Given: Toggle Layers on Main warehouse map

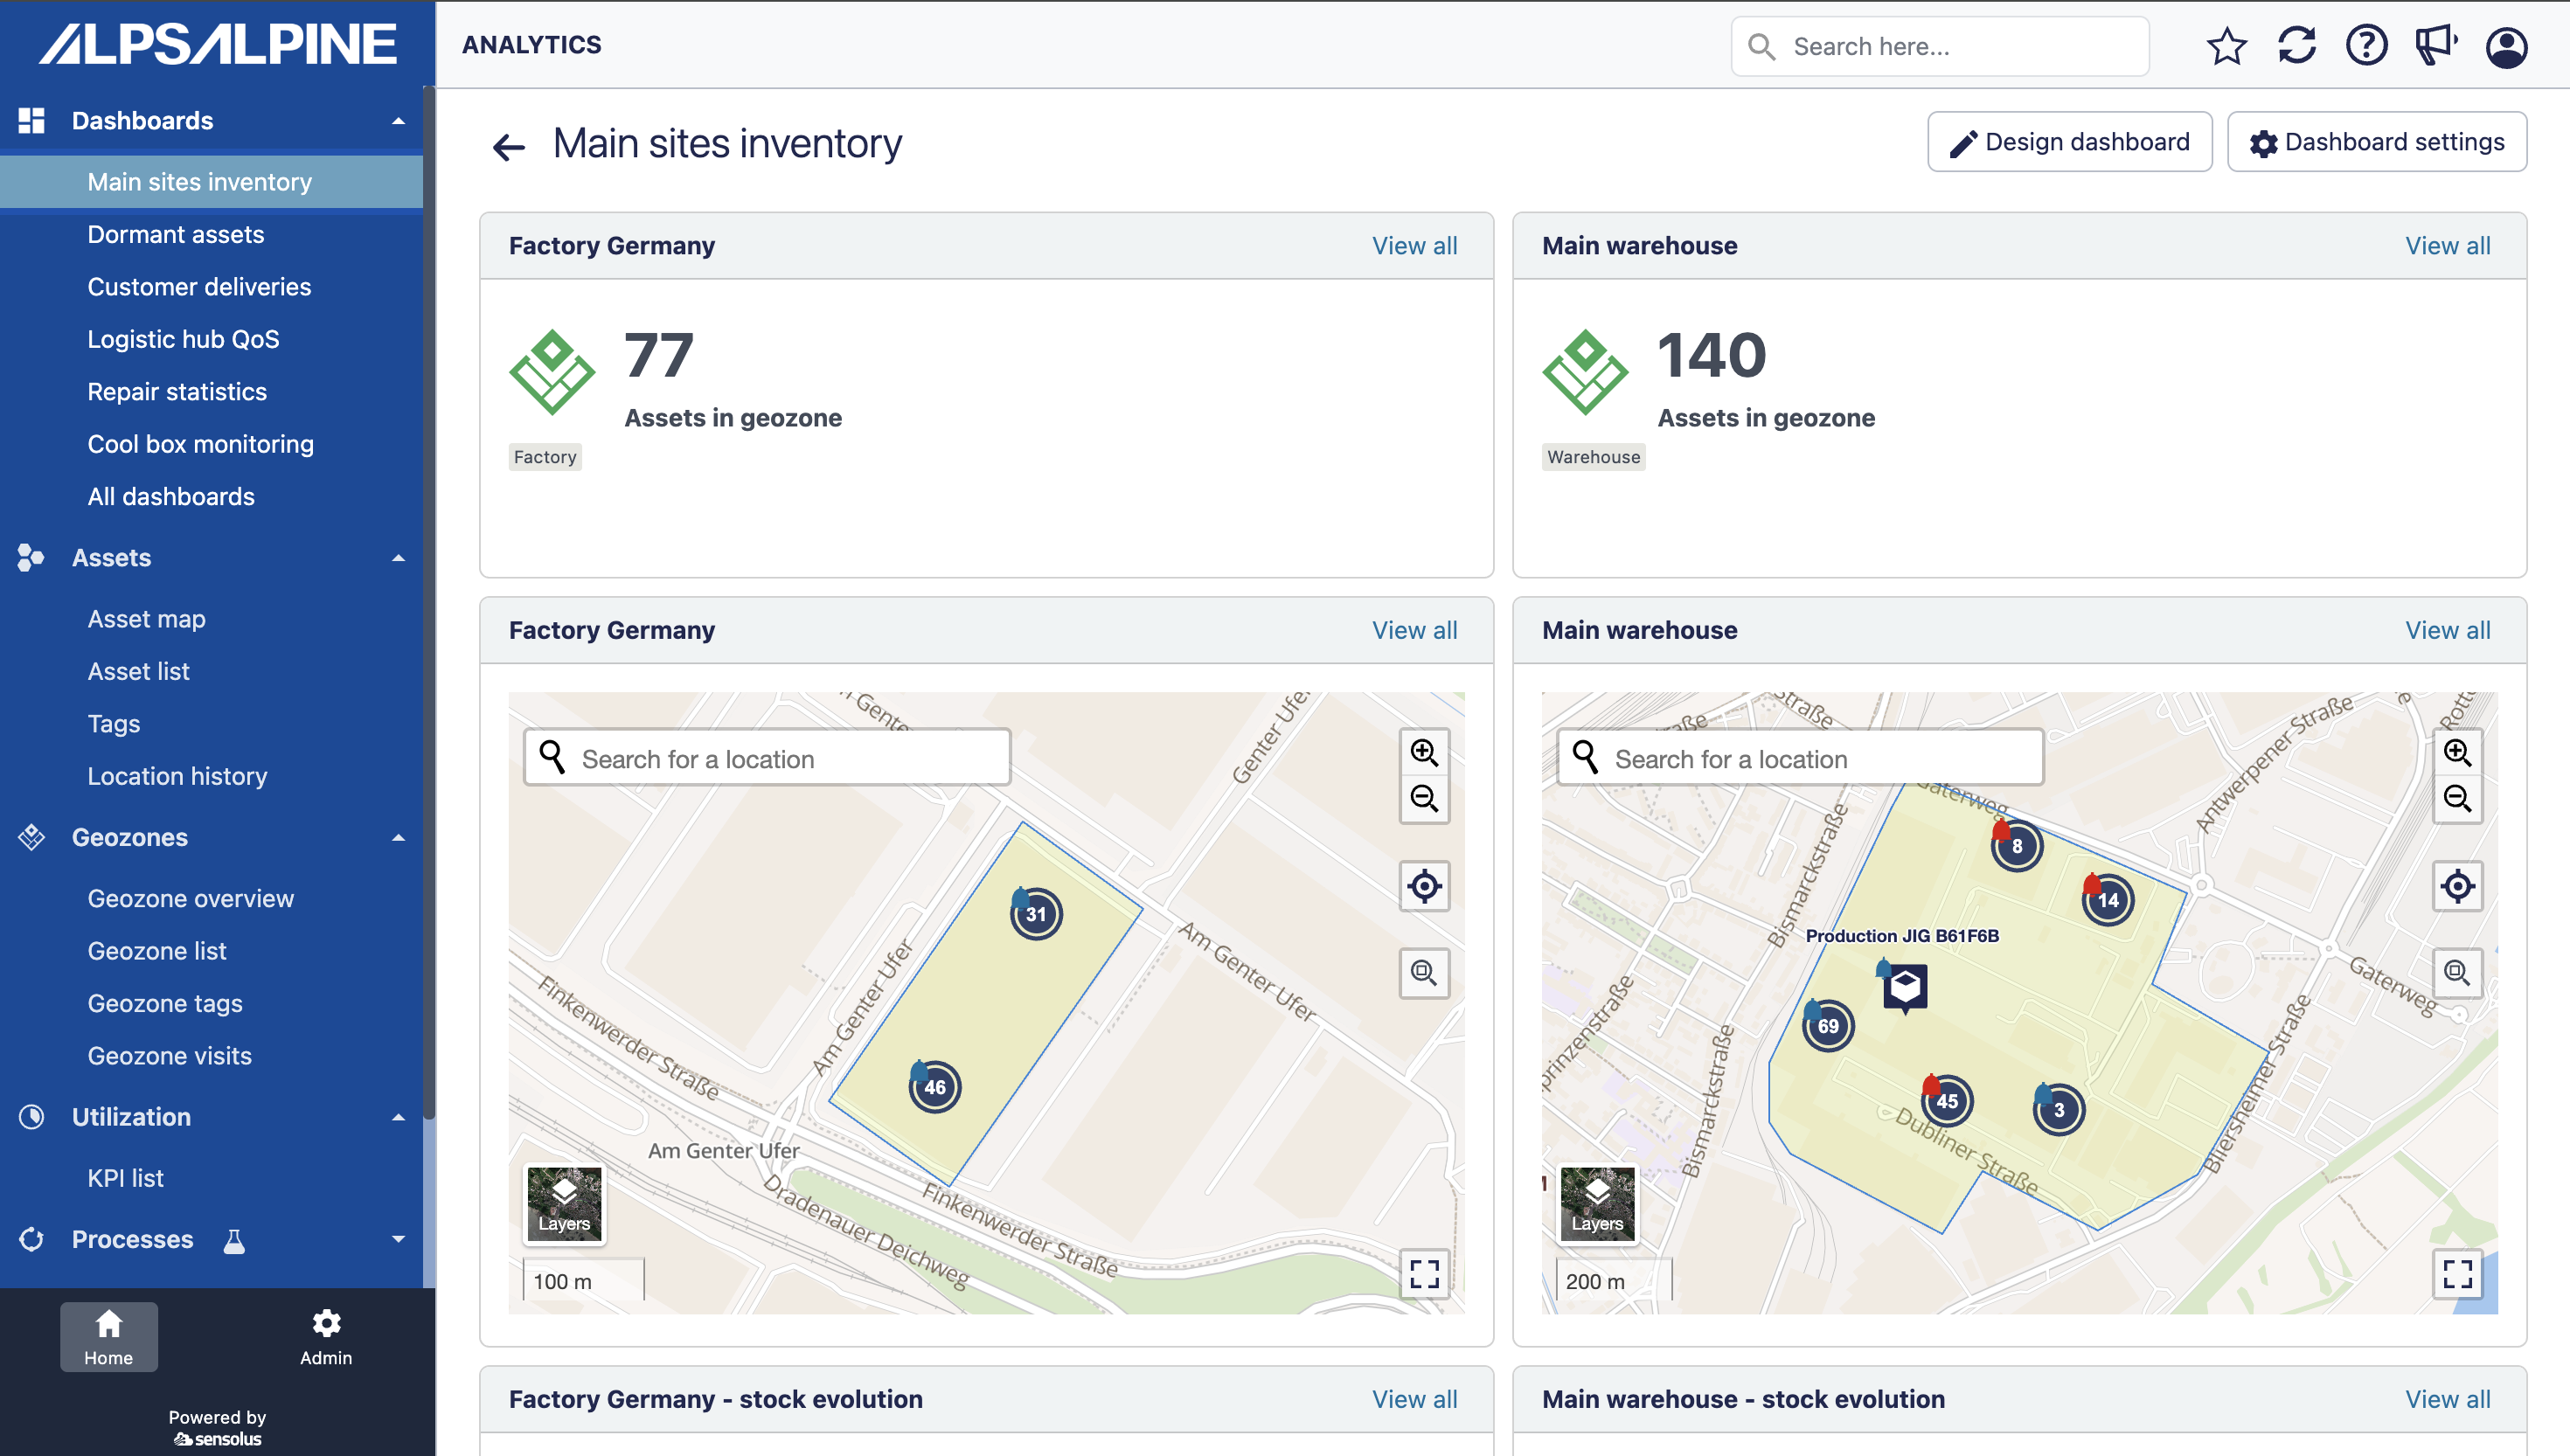Looking at the screenshot, I should [1597, 1204].
